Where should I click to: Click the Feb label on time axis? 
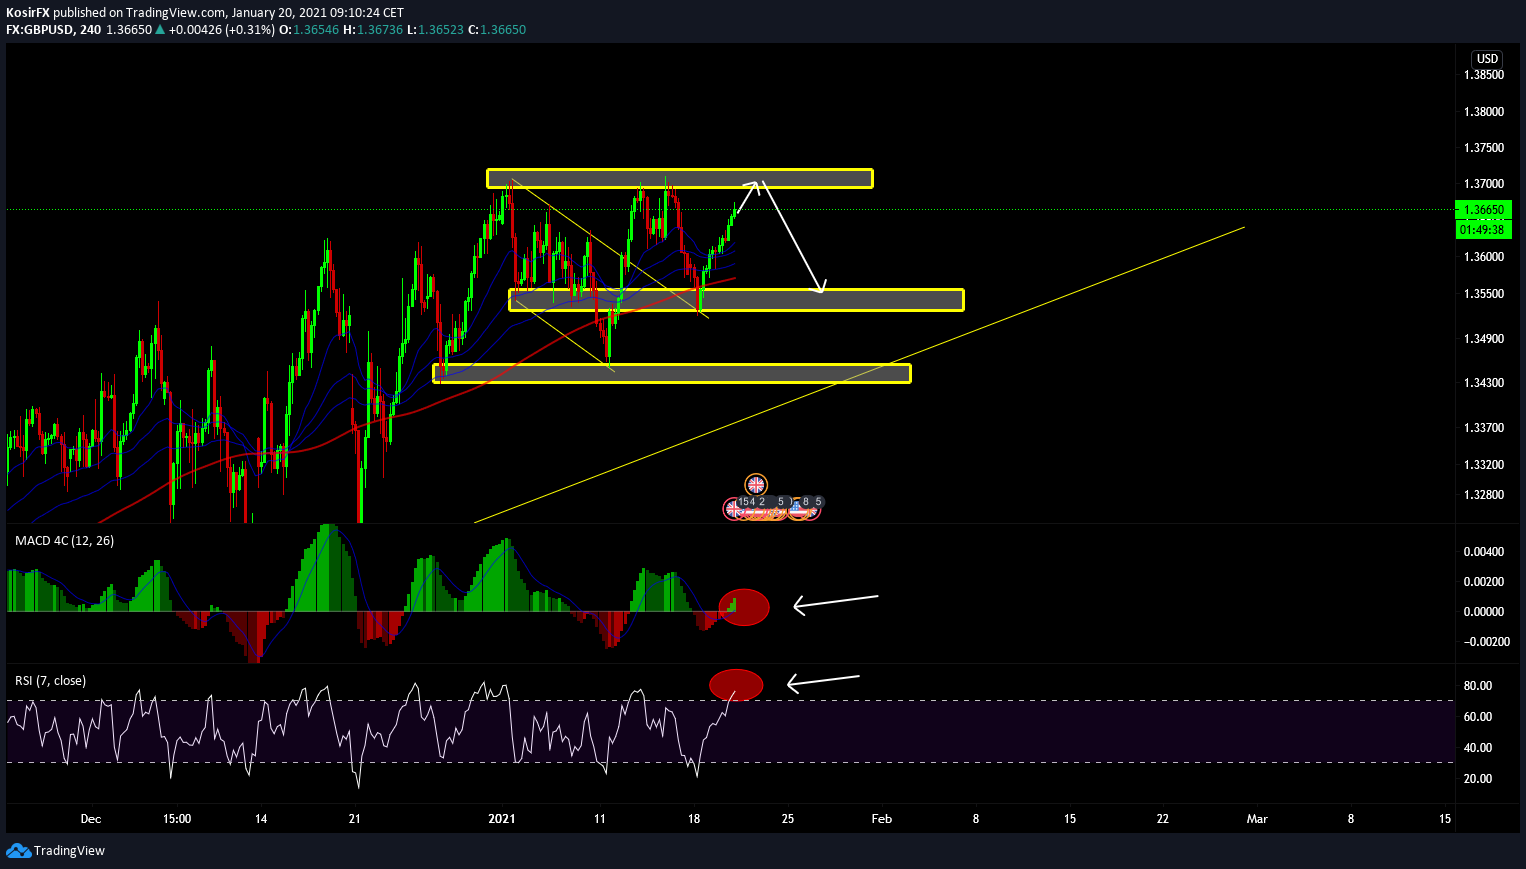pos(882,819)
